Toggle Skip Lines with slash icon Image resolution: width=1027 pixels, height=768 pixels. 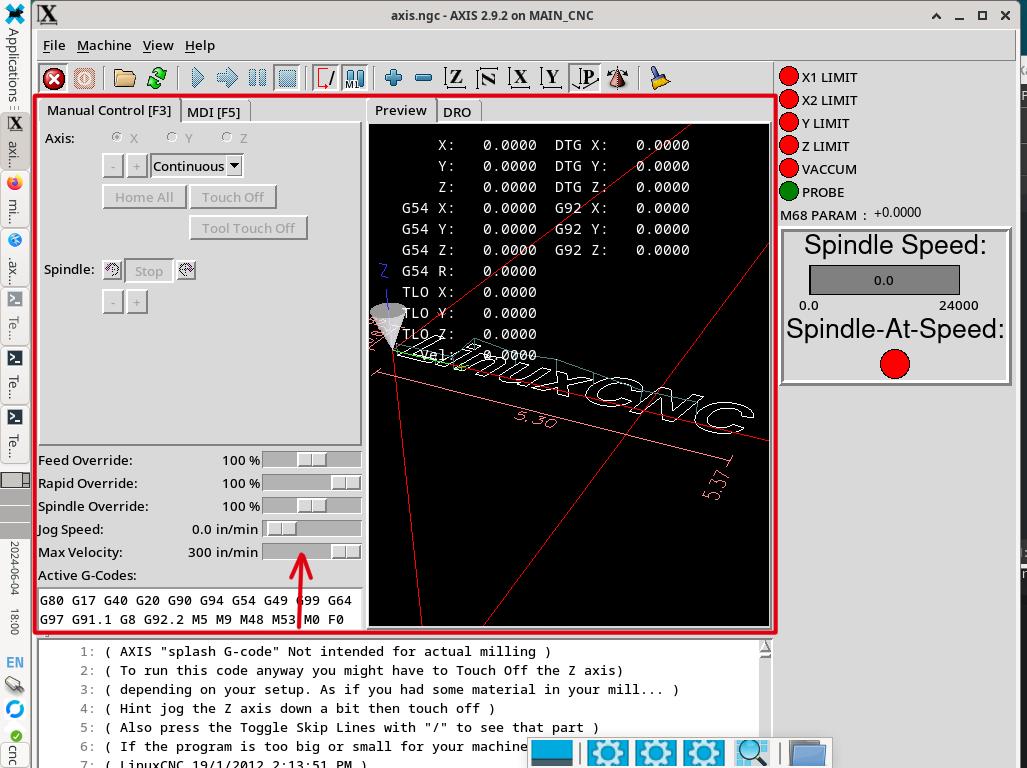pyautogui.click(x=326, y=79)
